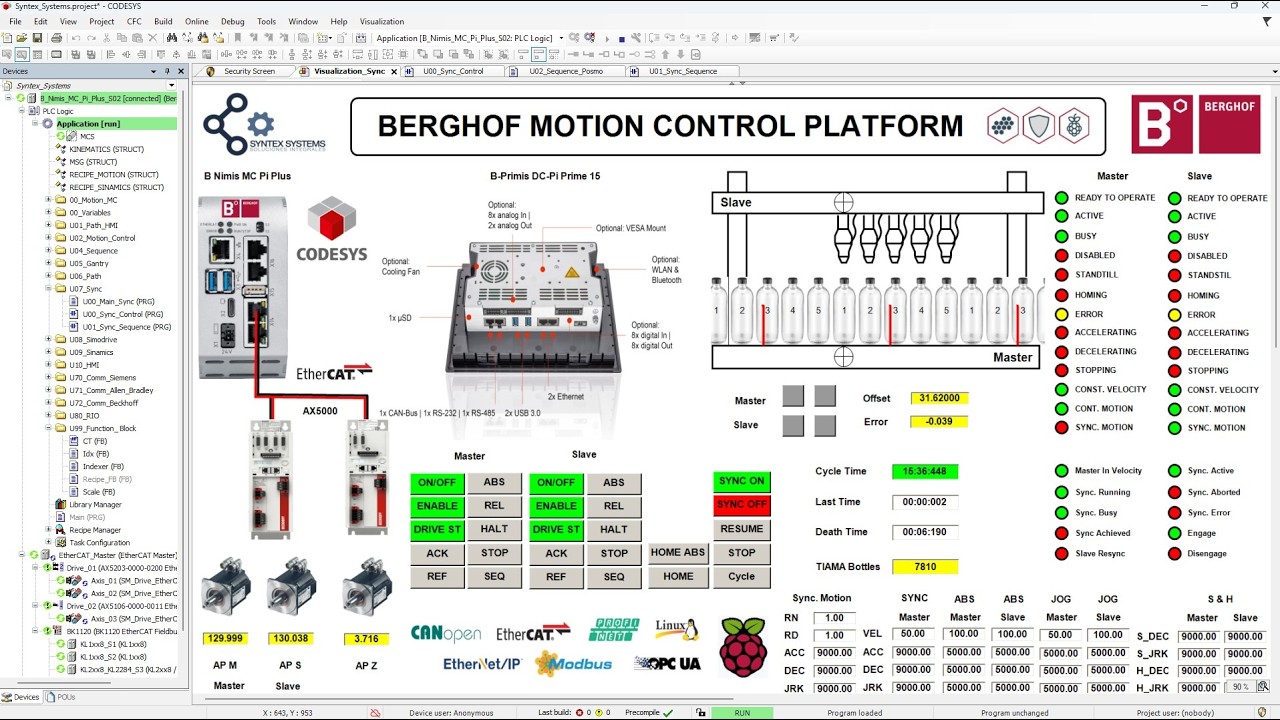Open an existing project with the Open icon
This screenshot has width=1280, height=720.
(x=21, y=38)
